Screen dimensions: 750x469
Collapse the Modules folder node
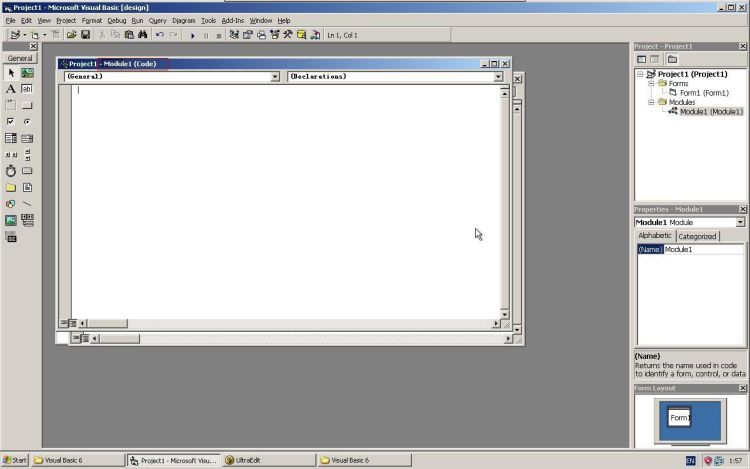click(651, 102)
